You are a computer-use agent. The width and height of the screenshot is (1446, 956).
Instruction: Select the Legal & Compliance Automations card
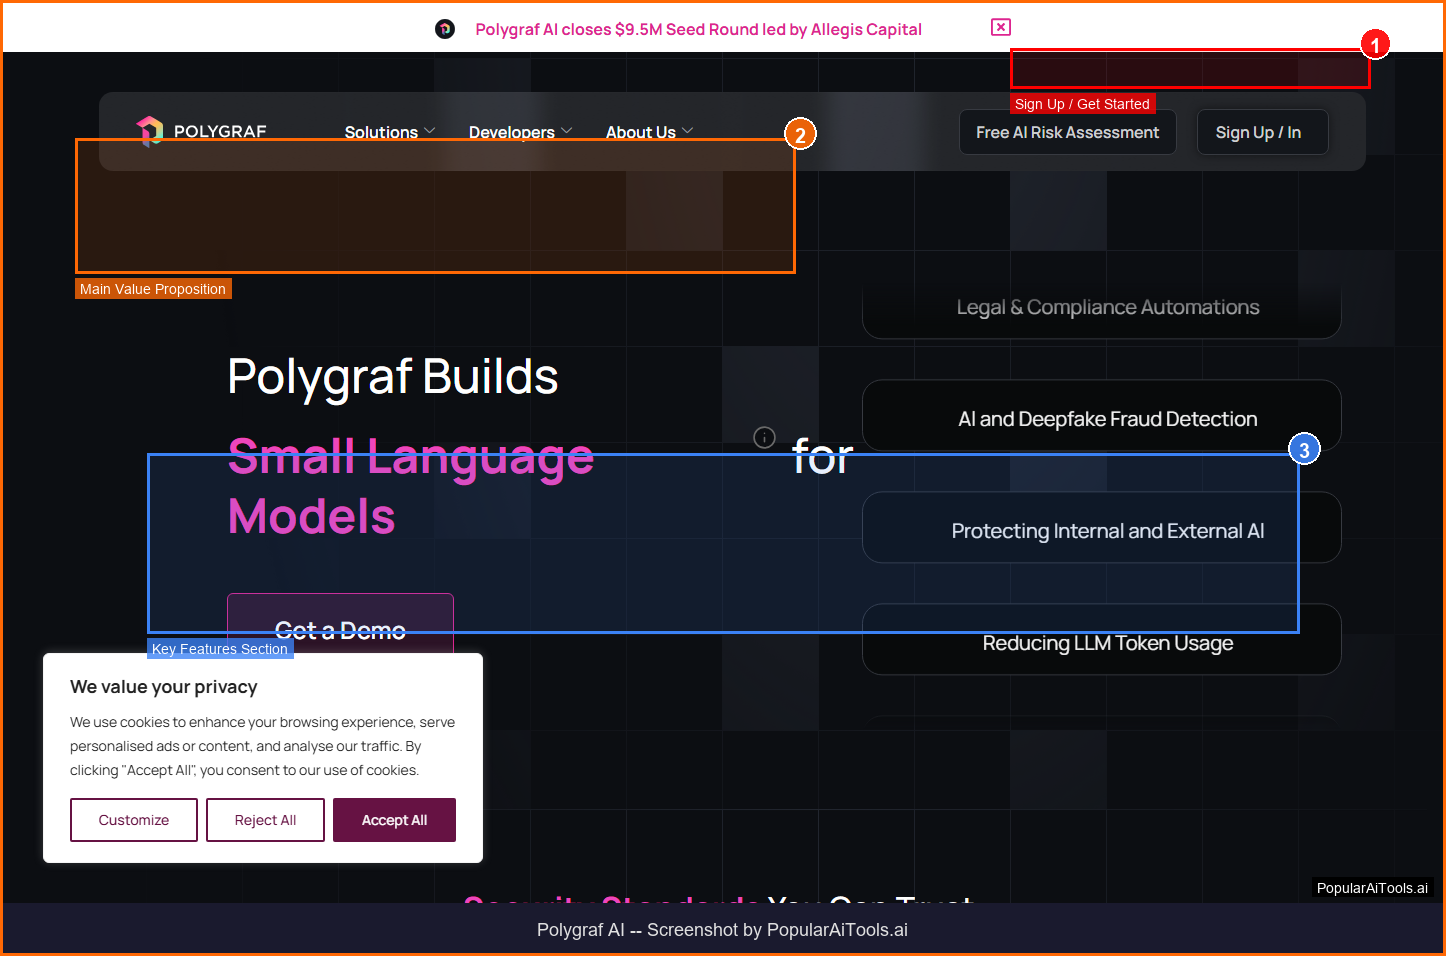point(1107,307)
